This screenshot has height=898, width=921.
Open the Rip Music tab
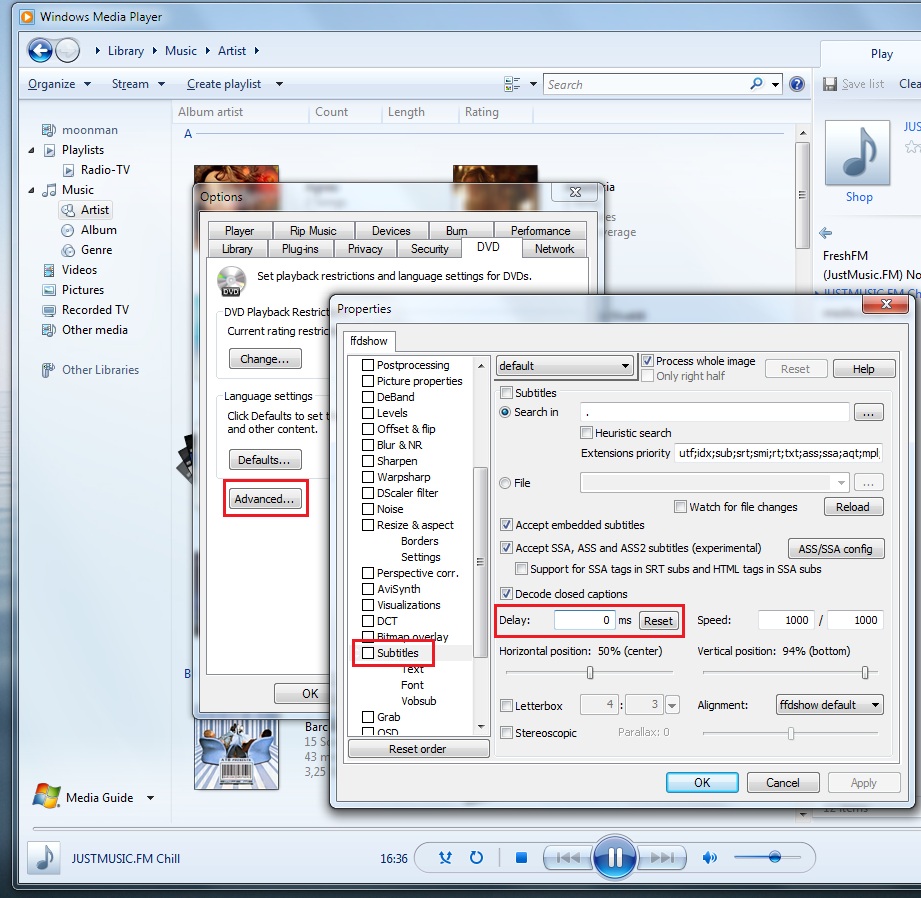tap(313, 231)
